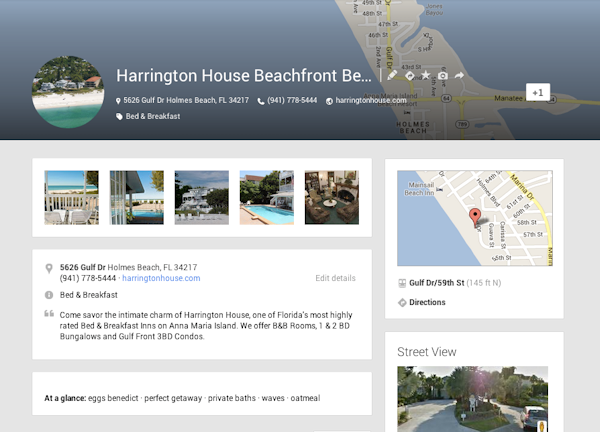Click header phone number (941) 778-5444
Image resolution: width=600 pixels, height=432 pixels.
click(292, 100)
